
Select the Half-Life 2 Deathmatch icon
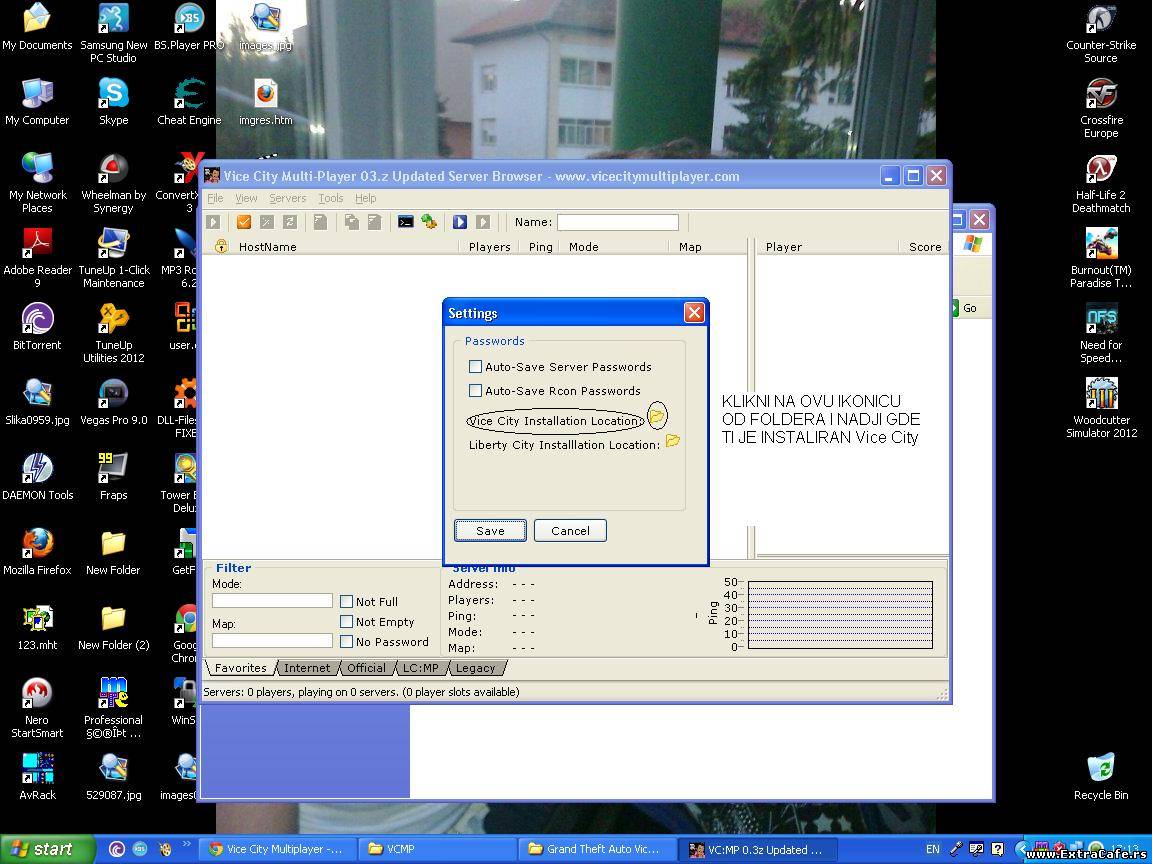point(1101,184)
